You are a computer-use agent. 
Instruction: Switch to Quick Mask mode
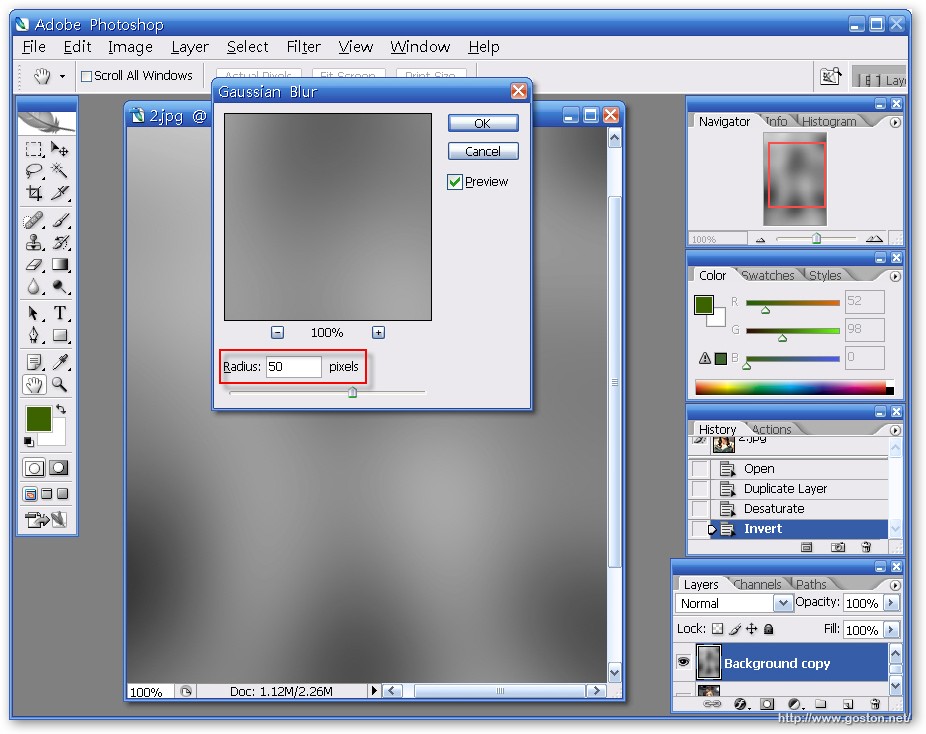coord(58,468)
